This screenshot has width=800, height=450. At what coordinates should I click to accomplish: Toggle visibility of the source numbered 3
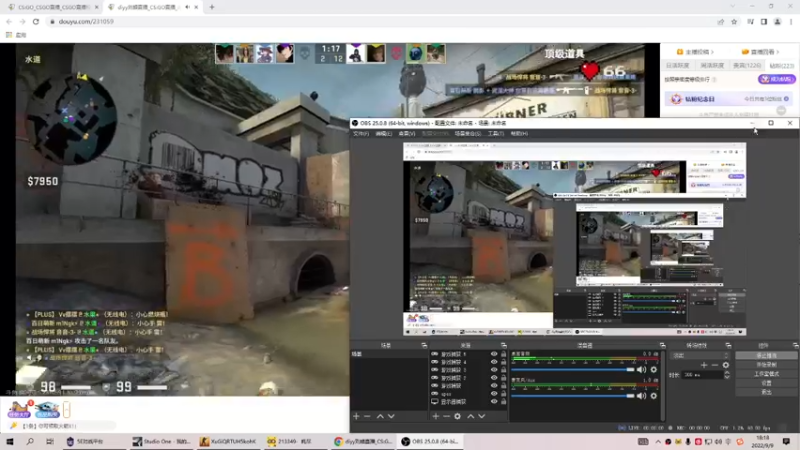pyautogui.click(x=494, y=369)
